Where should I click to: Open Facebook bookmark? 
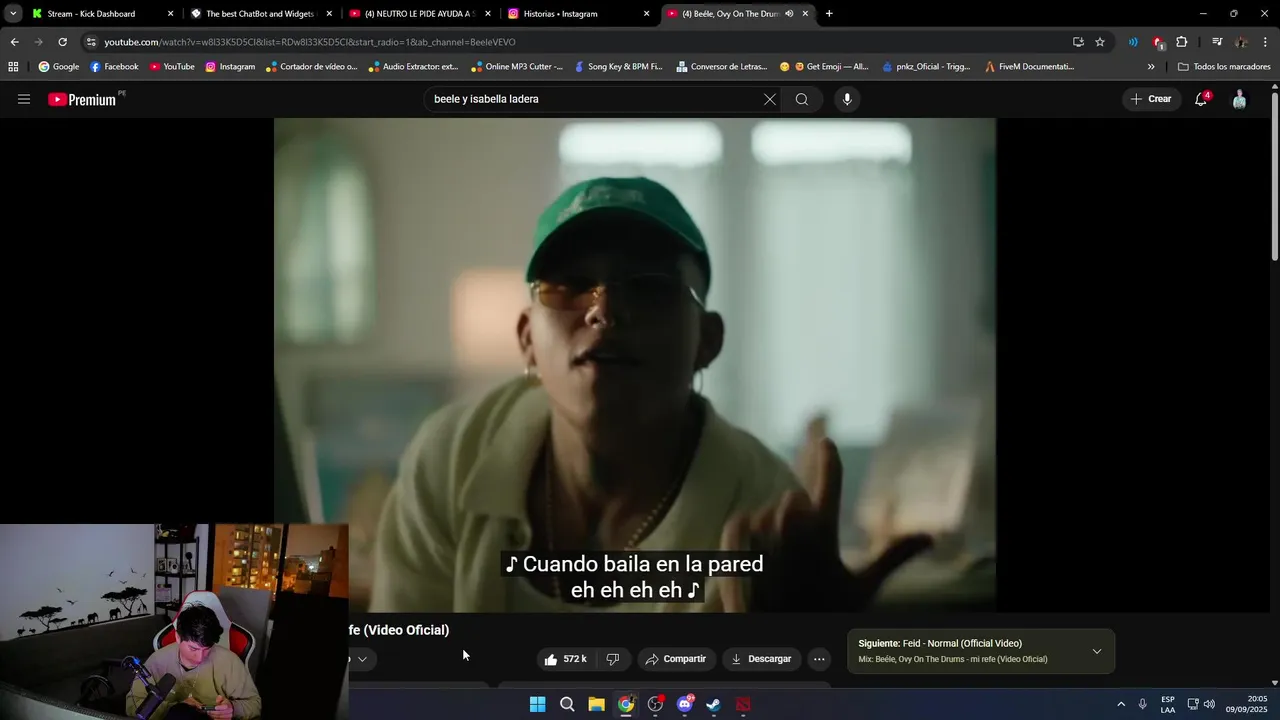(114, 67)
